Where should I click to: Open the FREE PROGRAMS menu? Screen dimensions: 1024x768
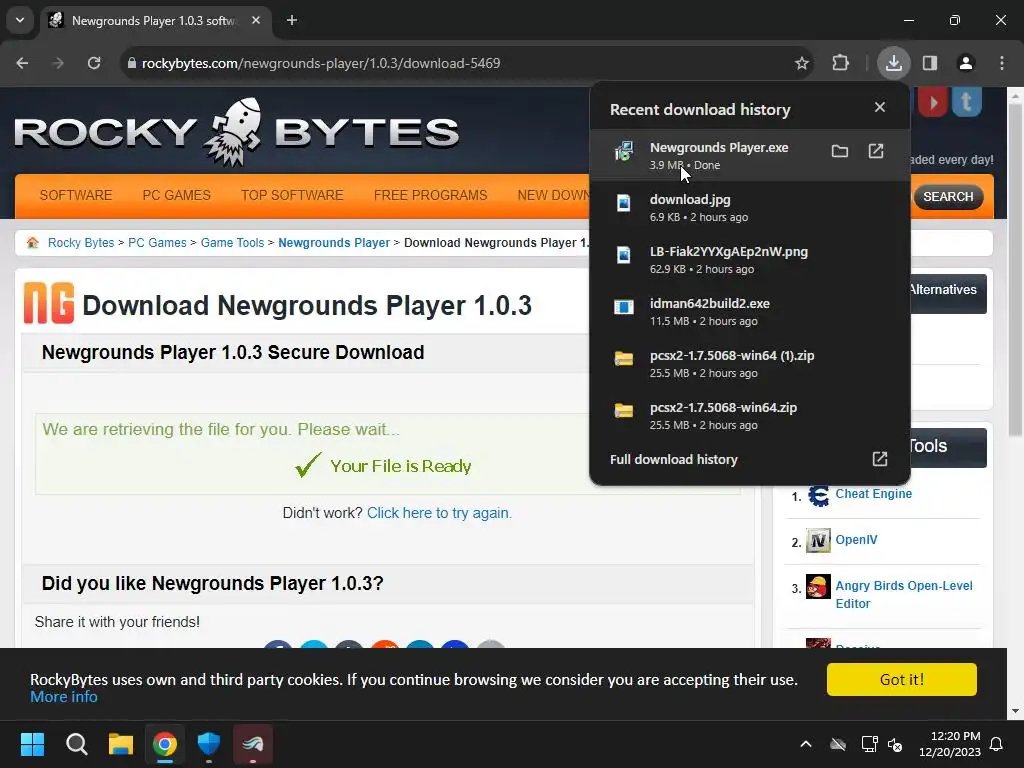click(x=430, y=195)
